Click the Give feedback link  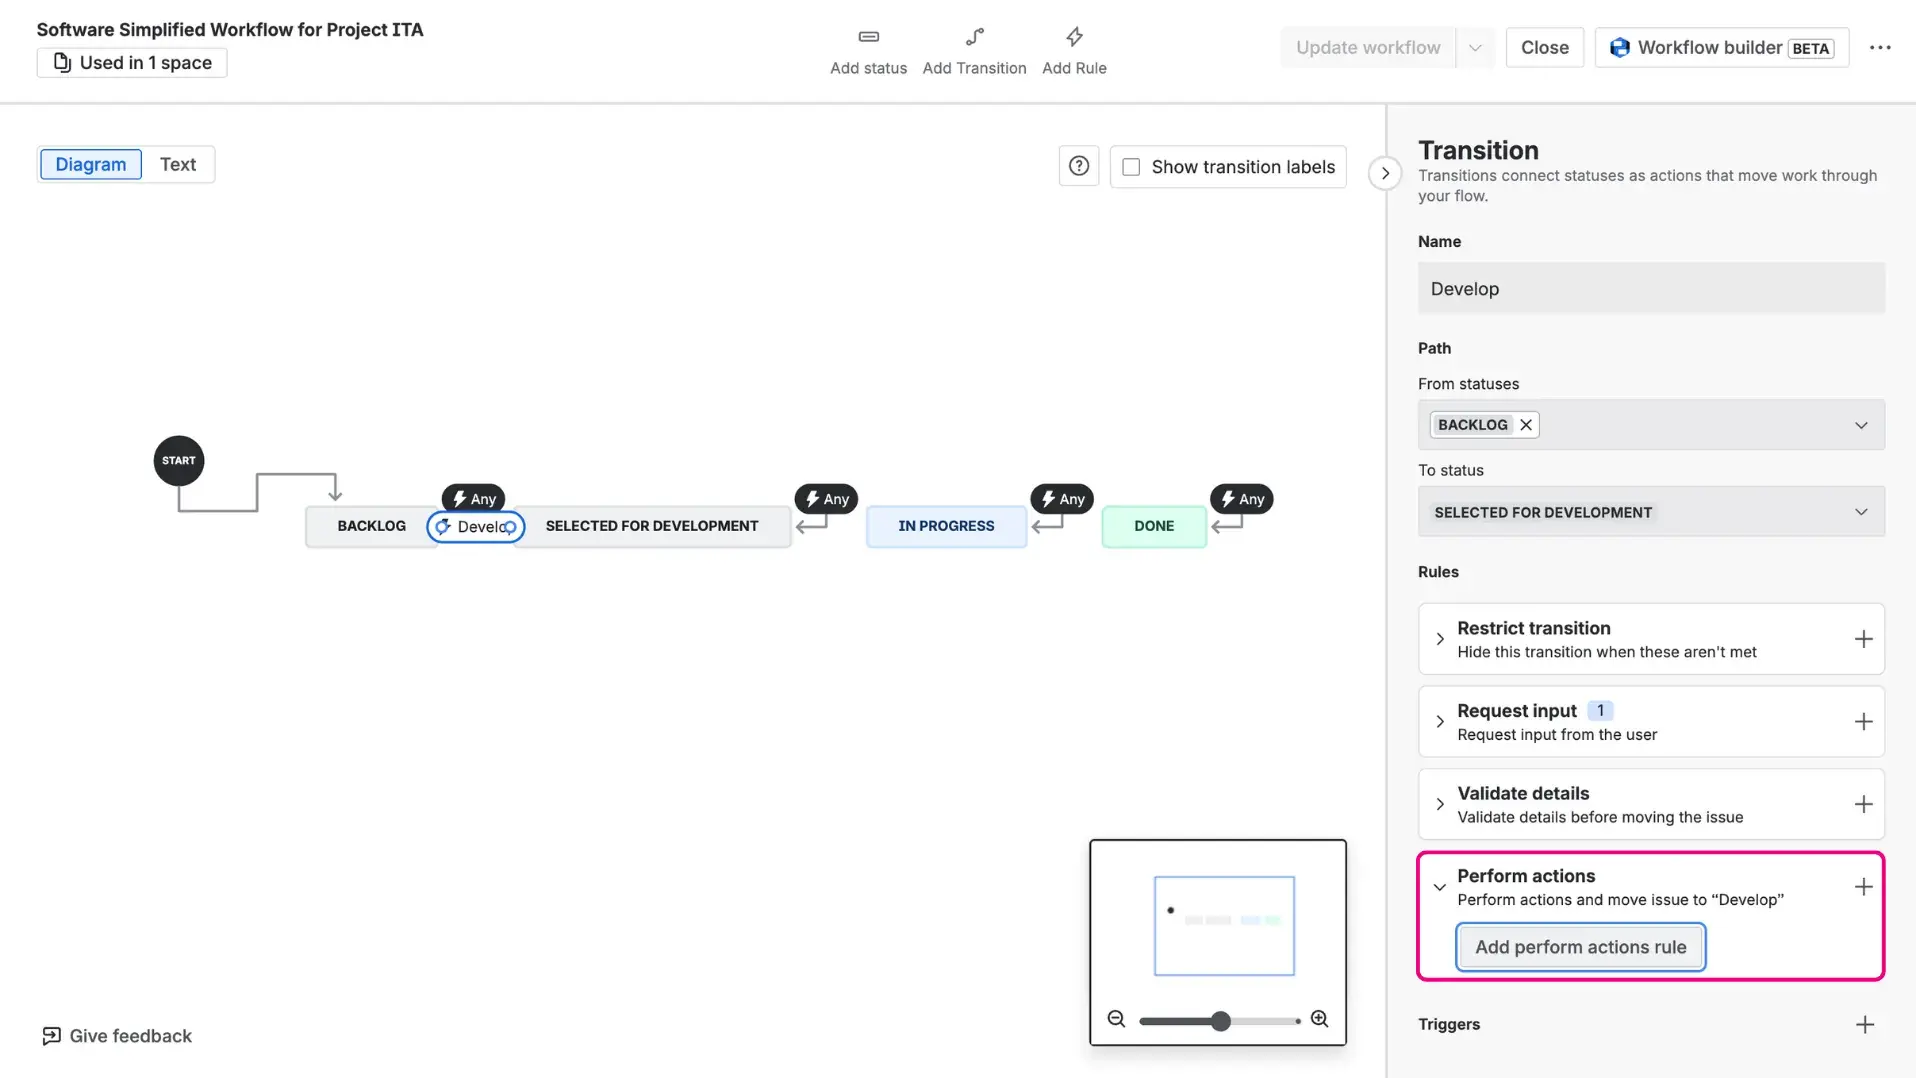115,1035
